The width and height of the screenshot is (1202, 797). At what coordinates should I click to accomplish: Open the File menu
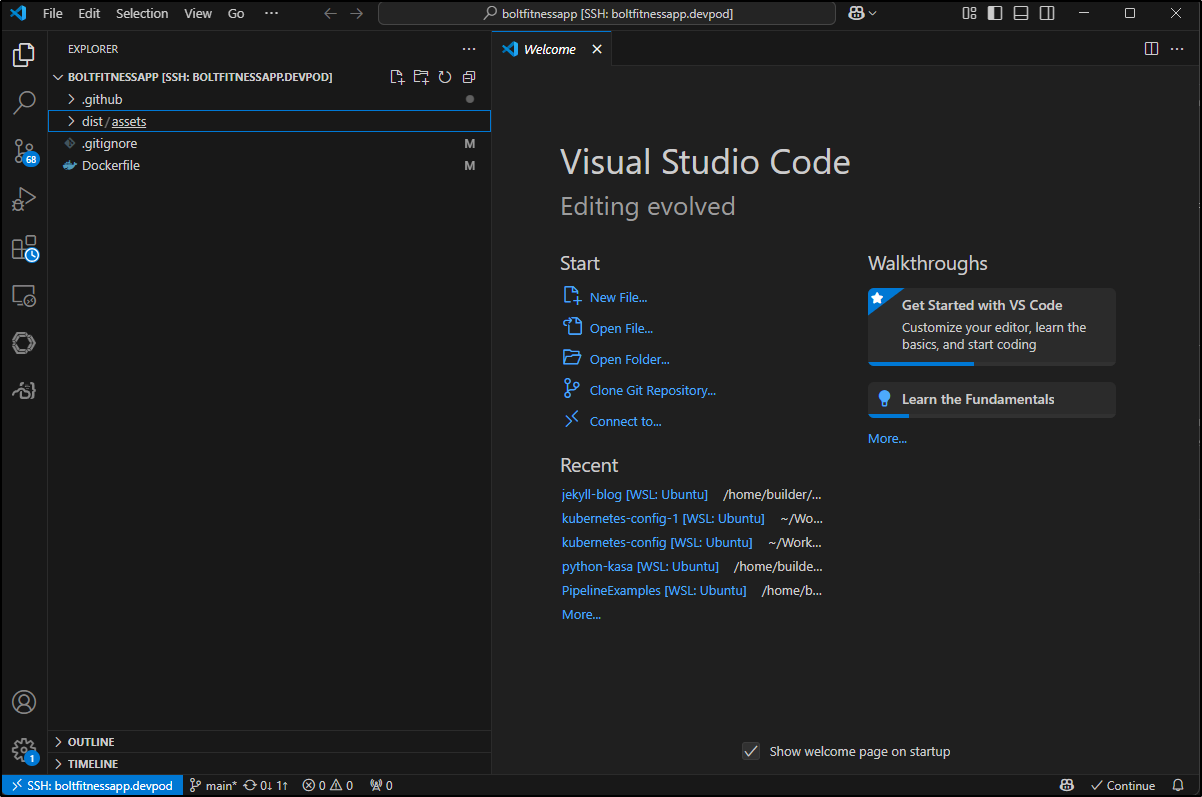tap(53, 13)
